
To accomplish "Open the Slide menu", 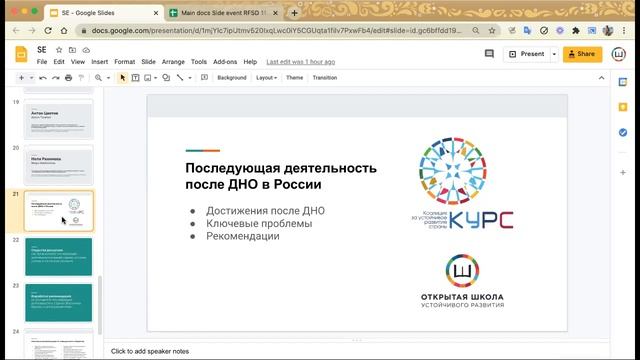I will [x=149, y=62].
